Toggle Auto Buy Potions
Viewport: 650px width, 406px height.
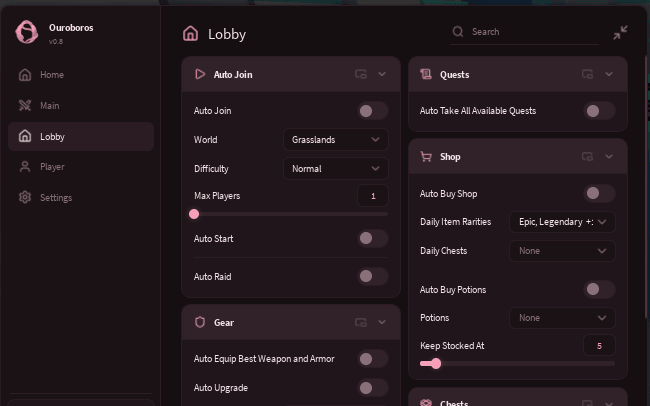(x=599, y=289)
